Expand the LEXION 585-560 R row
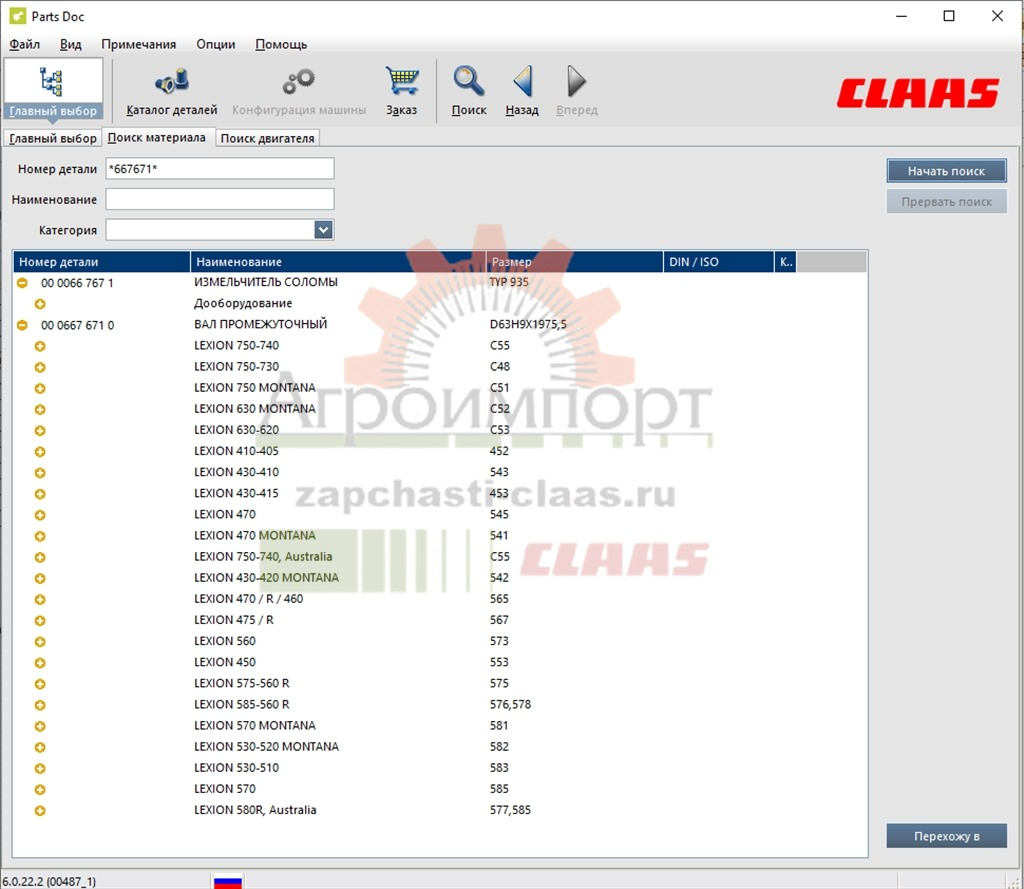 pos(40,705)
